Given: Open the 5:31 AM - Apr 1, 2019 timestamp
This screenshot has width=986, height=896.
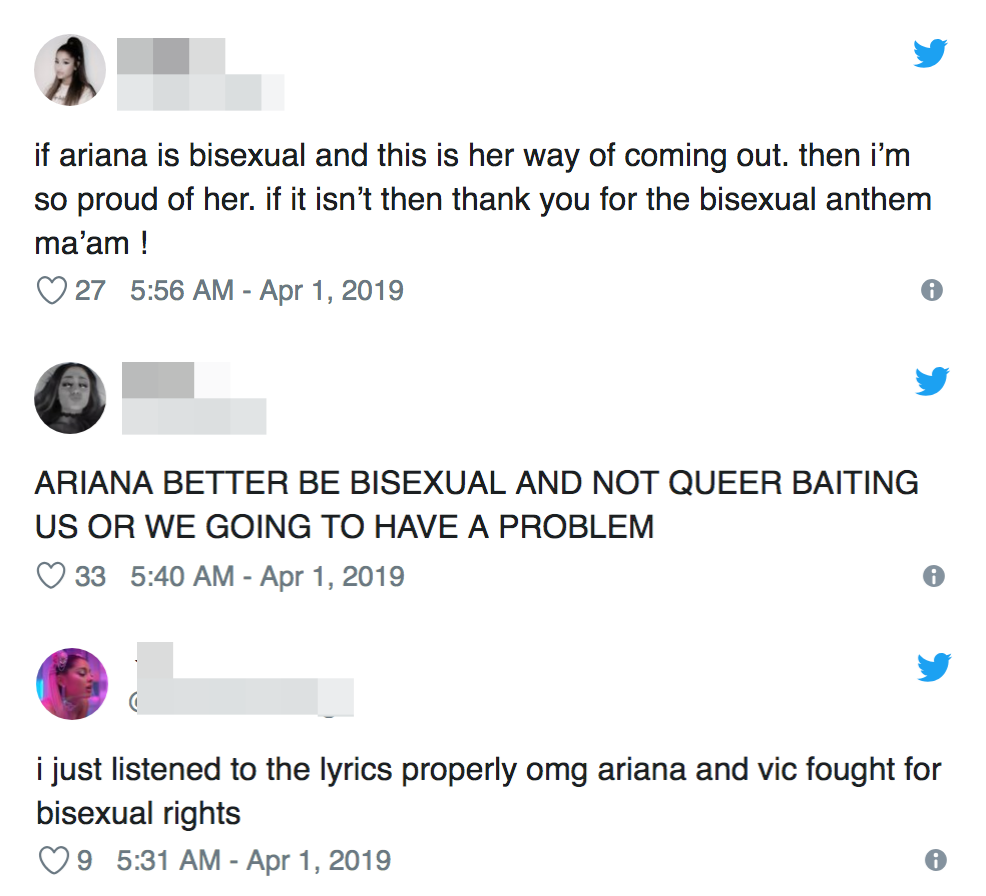Looking at the screenshot, I should [253, 861].
